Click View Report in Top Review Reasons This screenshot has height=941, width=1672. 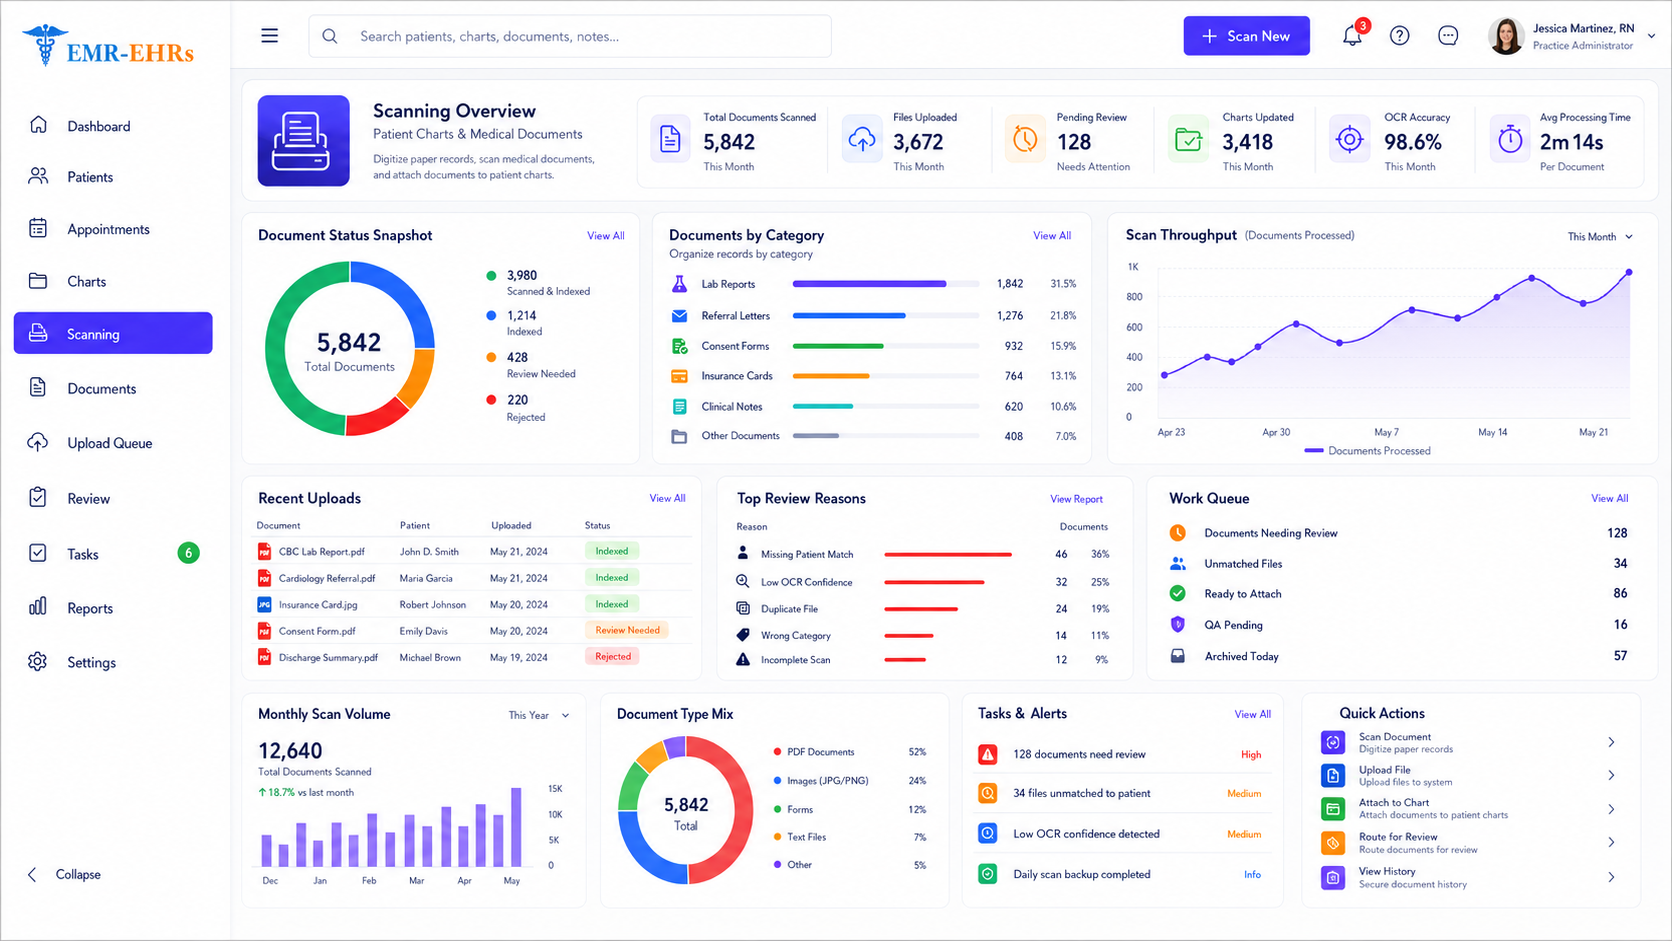pos(1076,499)
